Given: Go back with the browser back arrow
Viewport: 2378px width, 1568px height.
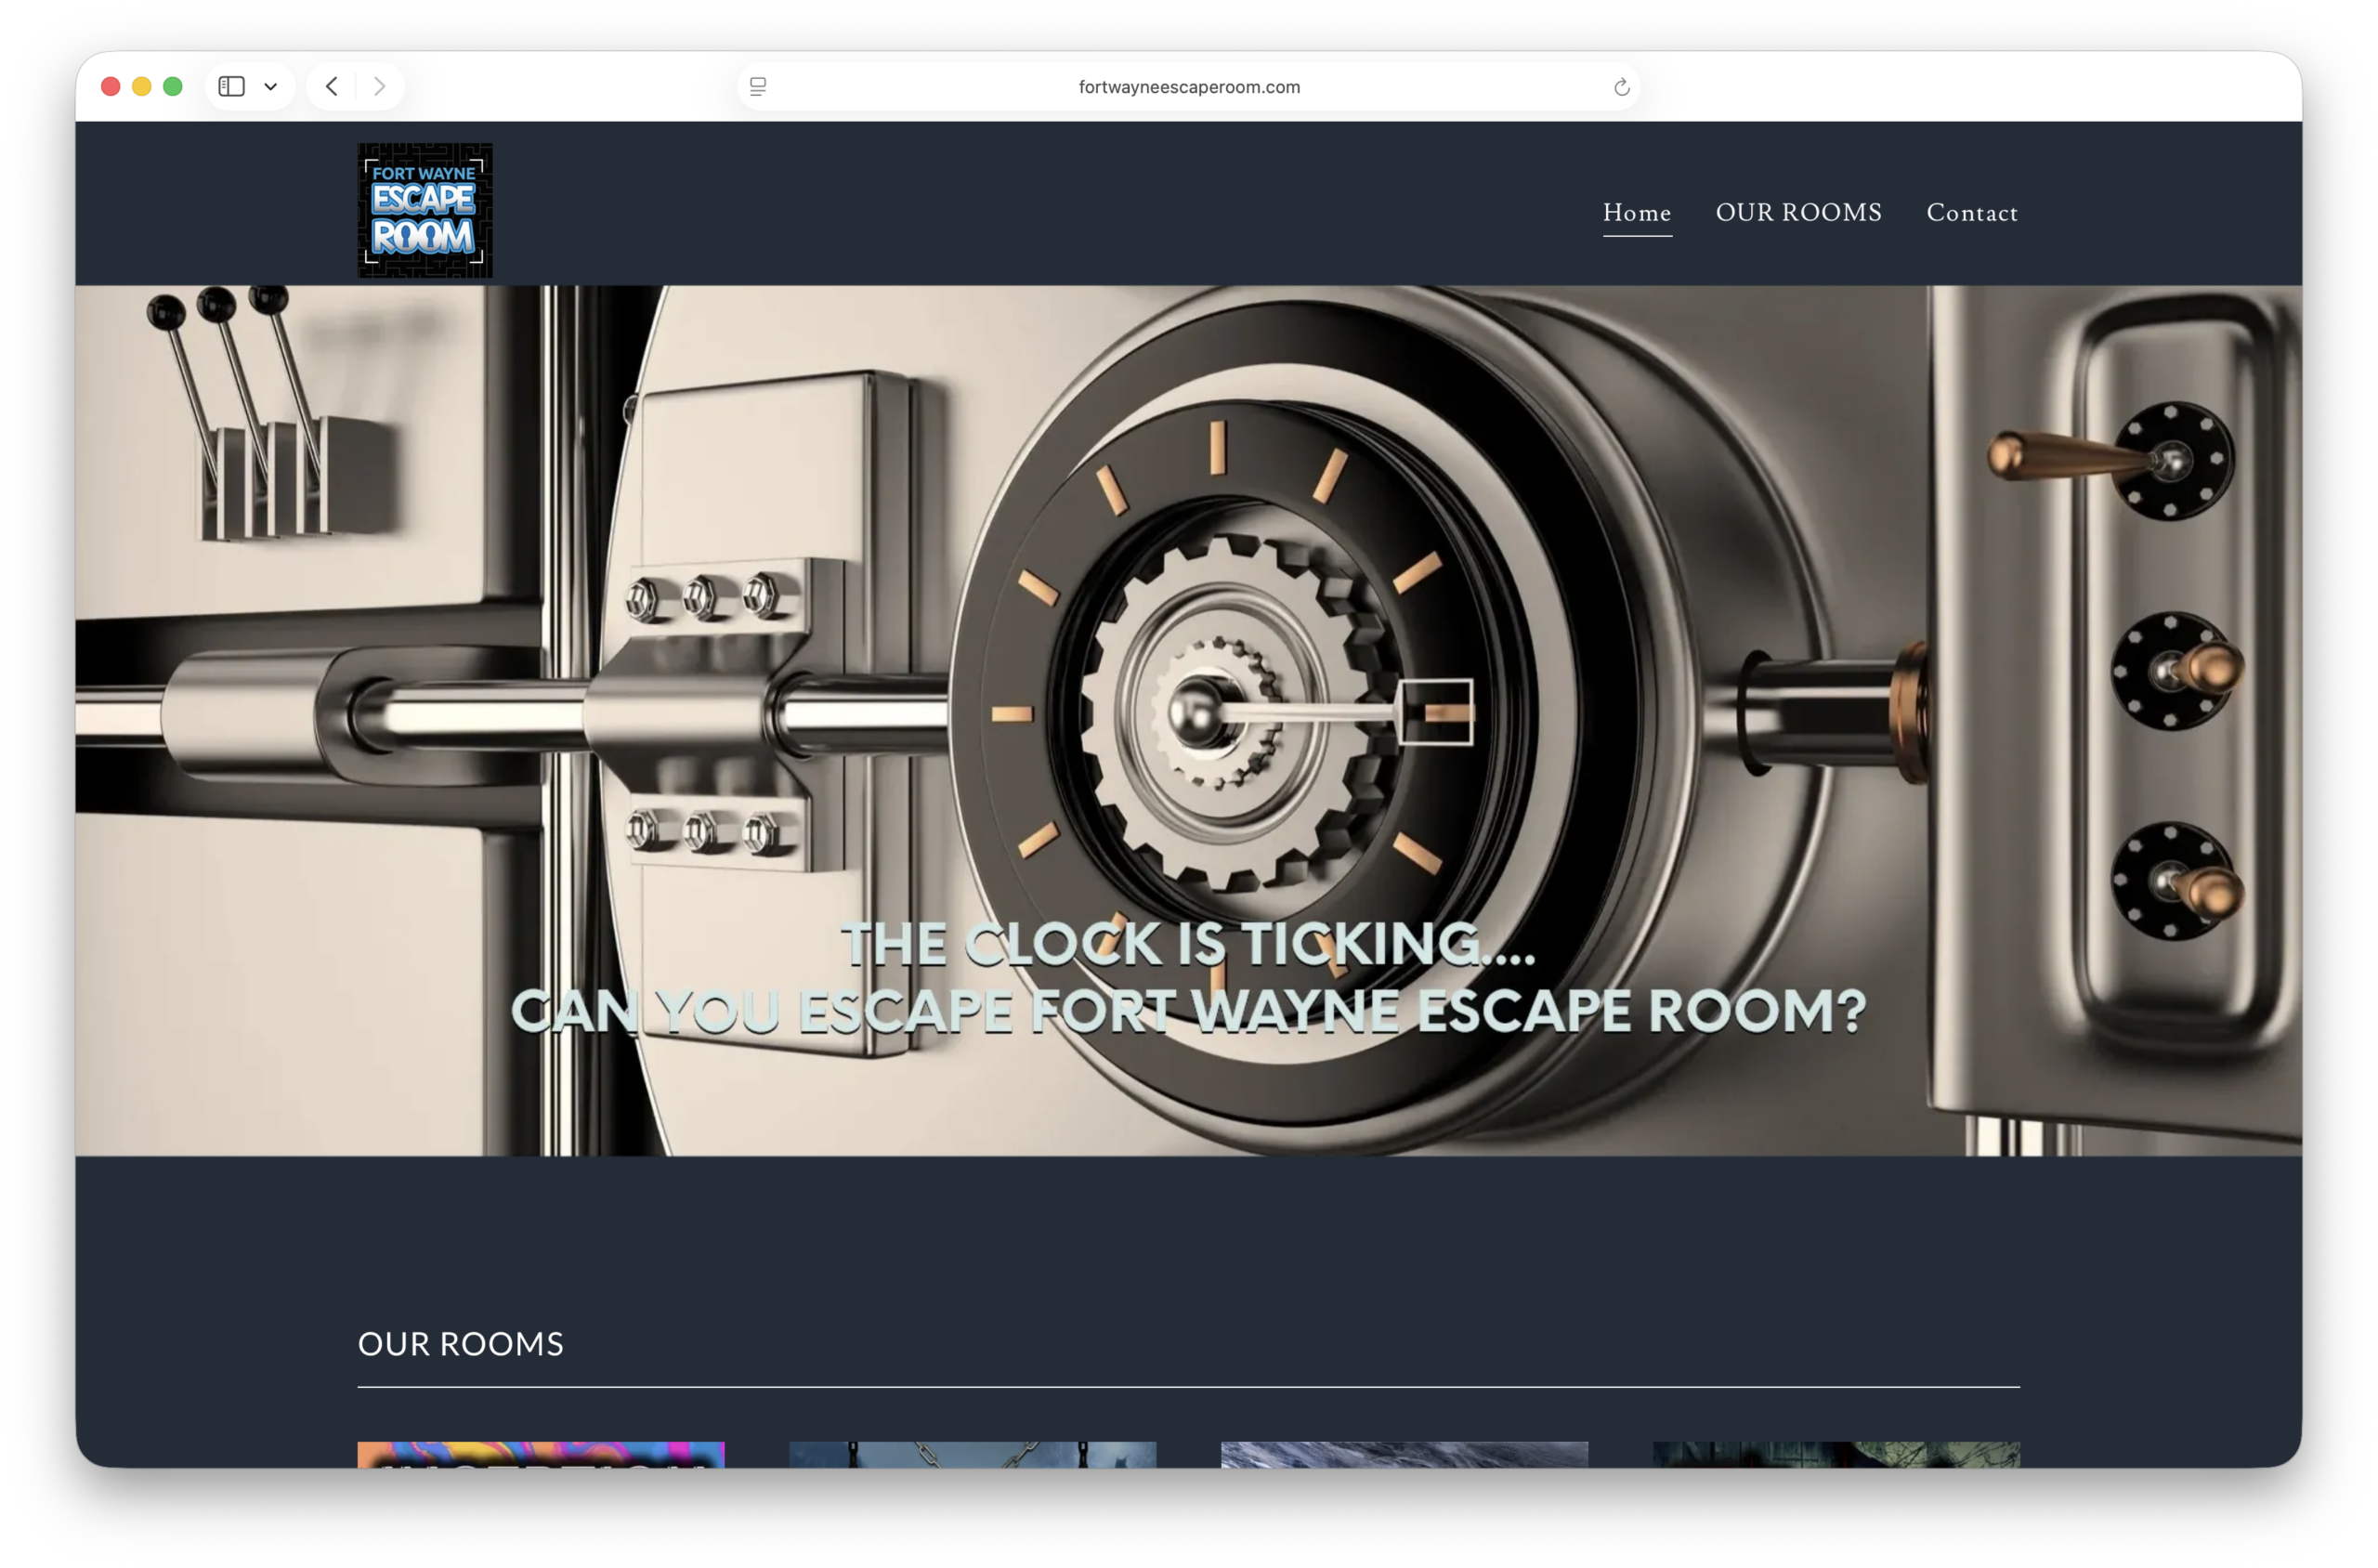Looking at the screenshot, I should pyautogui.click(x=332, y=87).
